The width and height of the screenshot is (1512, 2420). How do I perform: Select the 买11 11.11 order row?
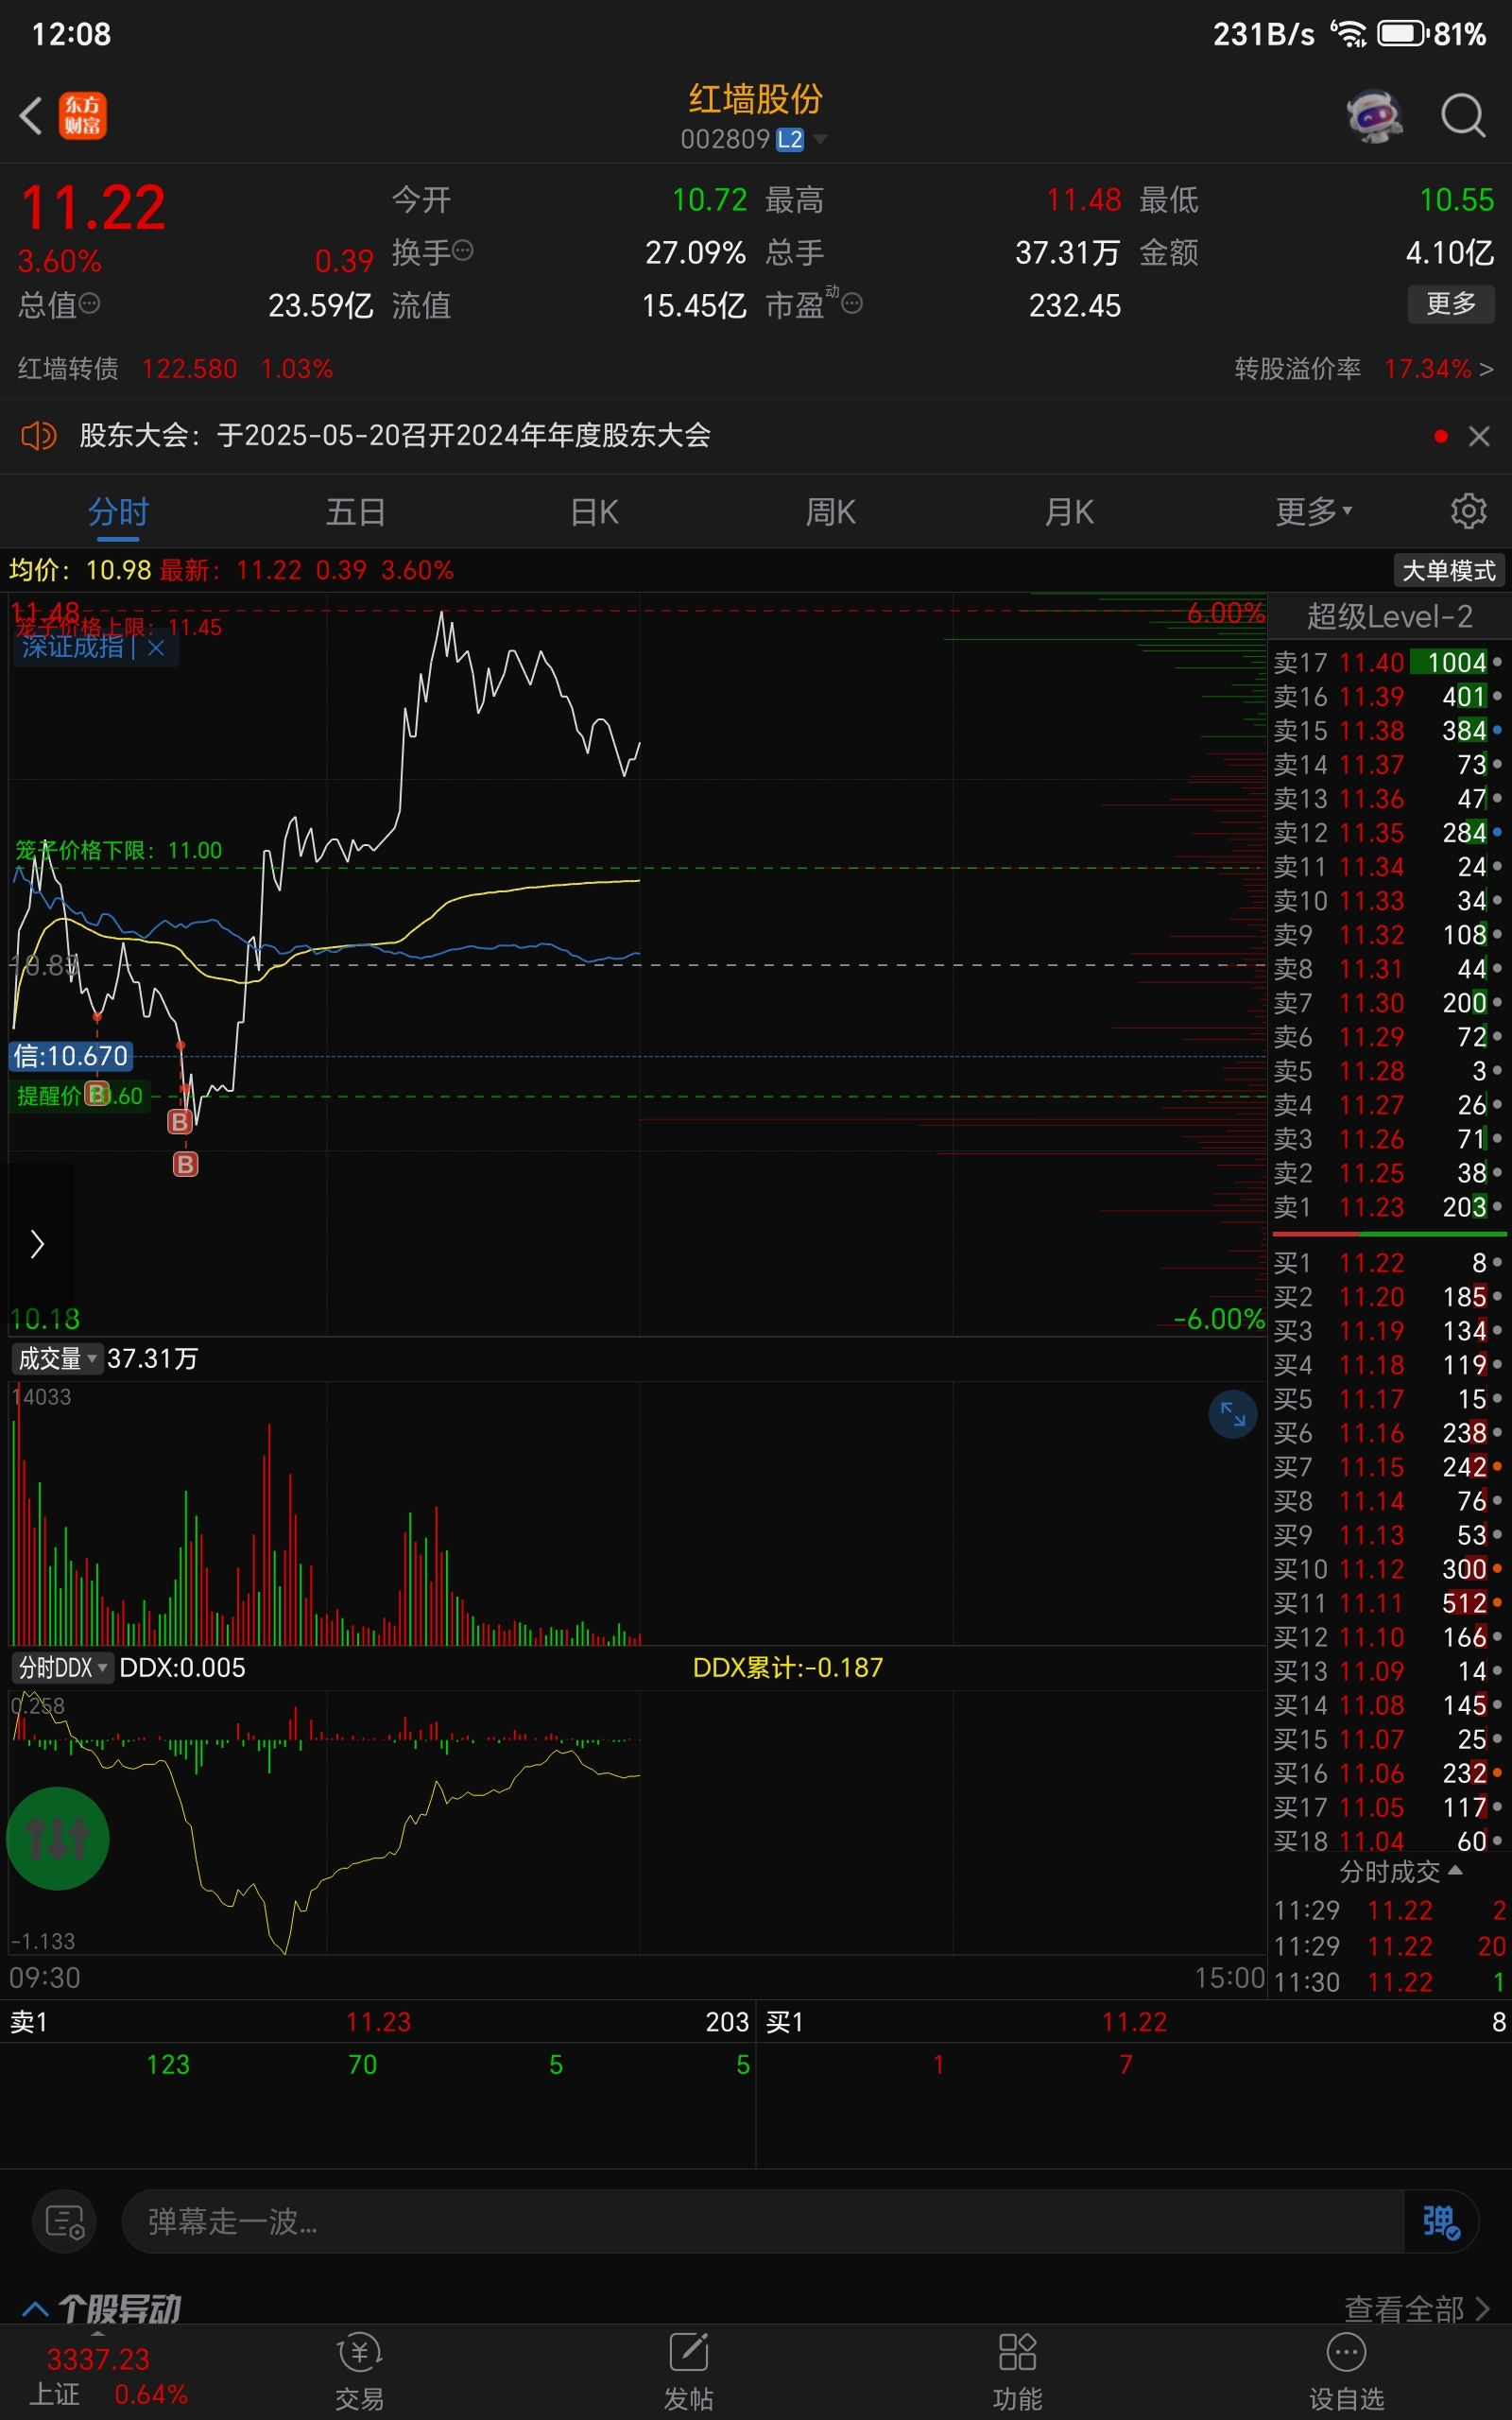1388,1602
